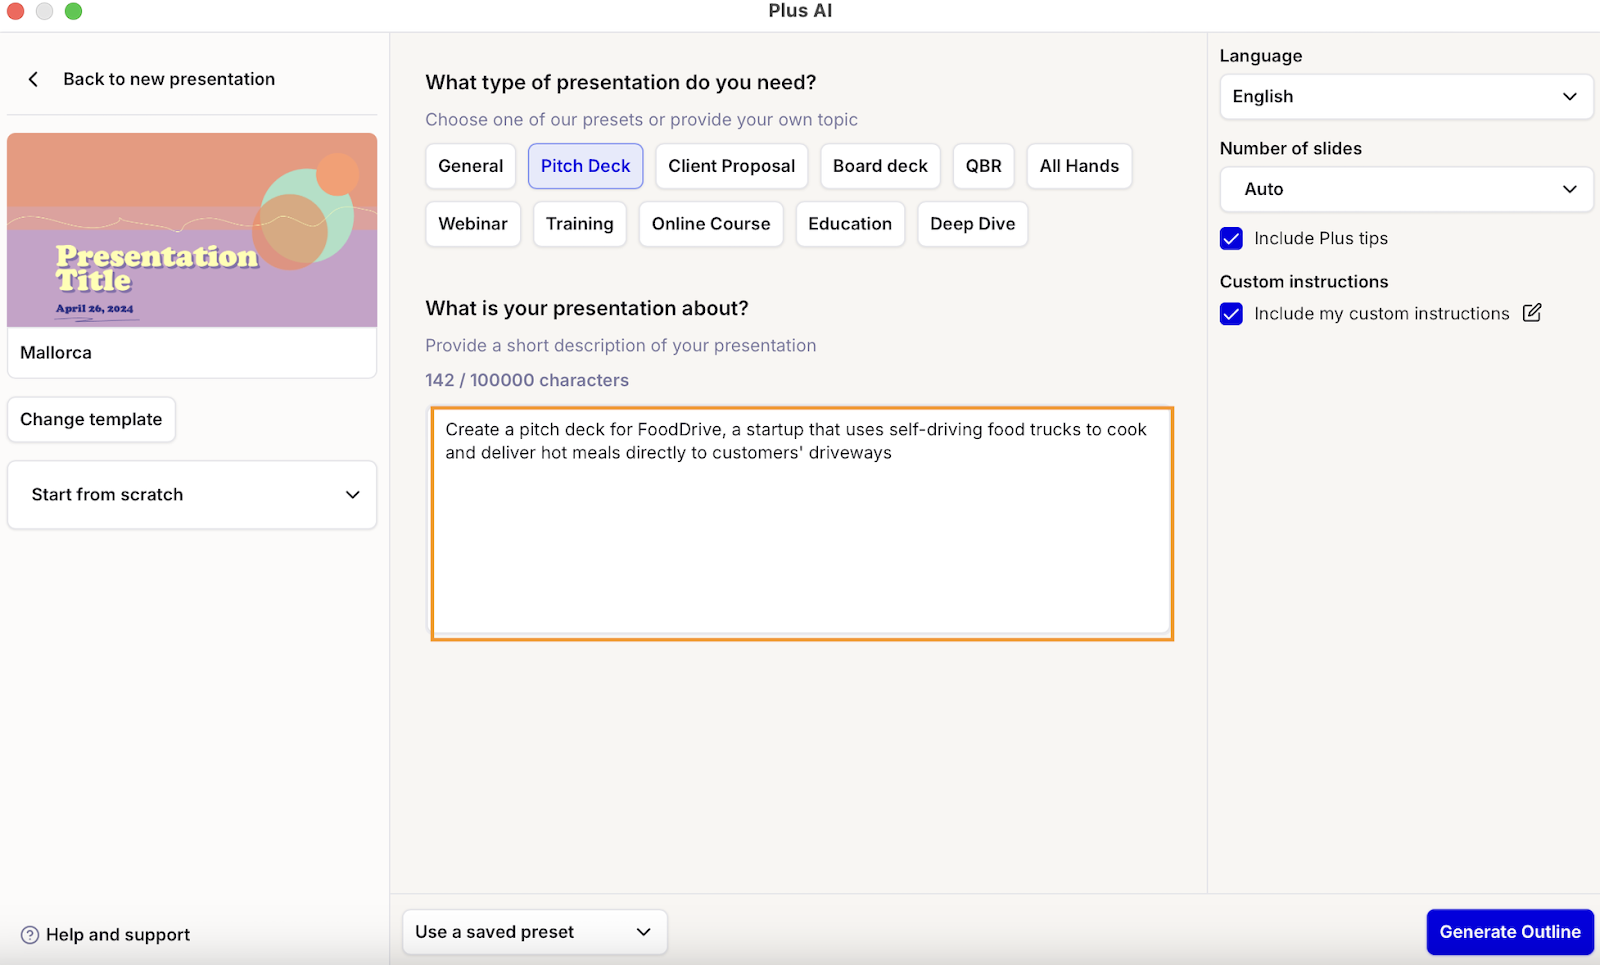Select the Board deck preset
Viewport: 1600px width, 965px height.
880,166
